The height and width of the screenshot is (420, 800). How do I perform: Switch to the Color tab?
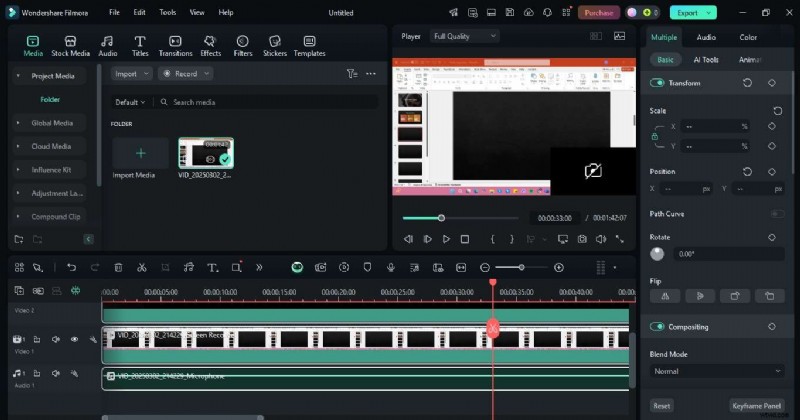(x=748, y=37)
